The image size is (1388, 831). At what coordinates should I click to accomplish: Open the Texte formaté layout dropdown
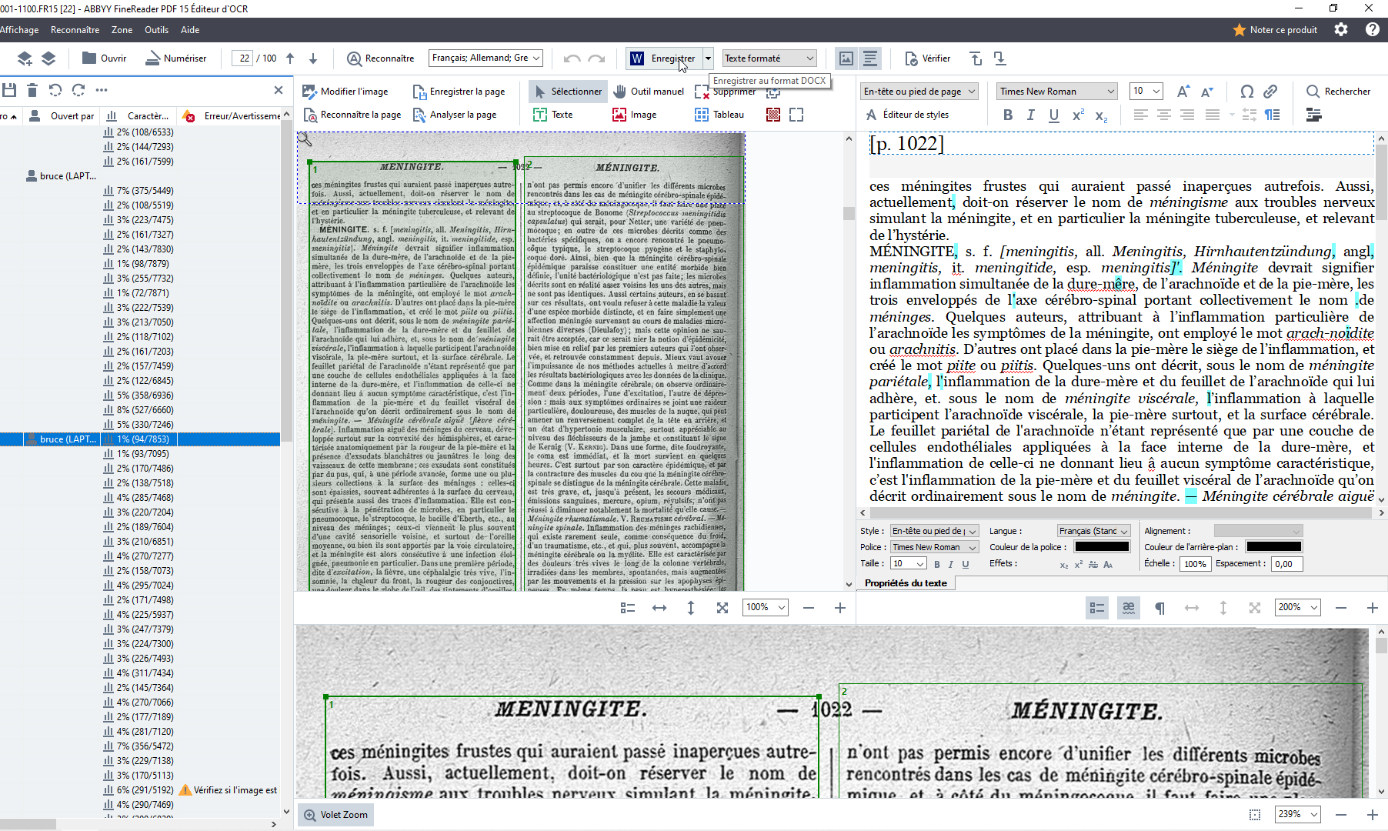pos(769,58)
